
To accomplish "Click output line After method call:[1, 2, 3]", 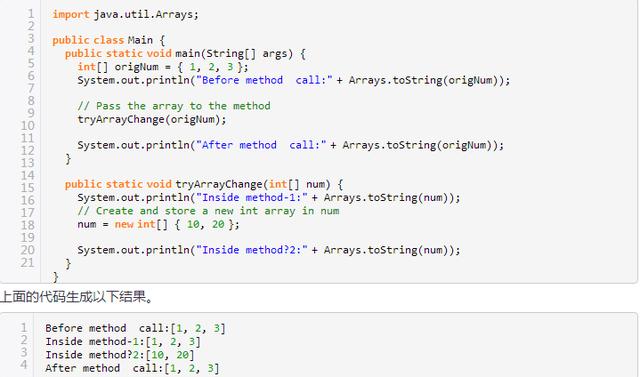I will [132, 368].
